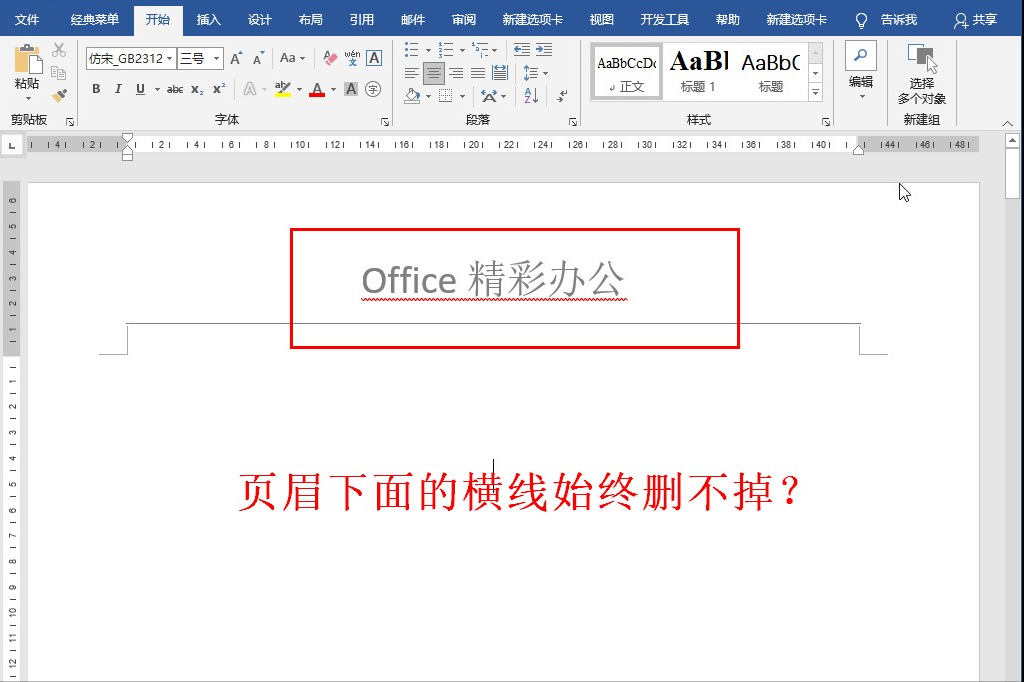
Task: Open the Paragraph dialog launcher
Action: point(573,122)
